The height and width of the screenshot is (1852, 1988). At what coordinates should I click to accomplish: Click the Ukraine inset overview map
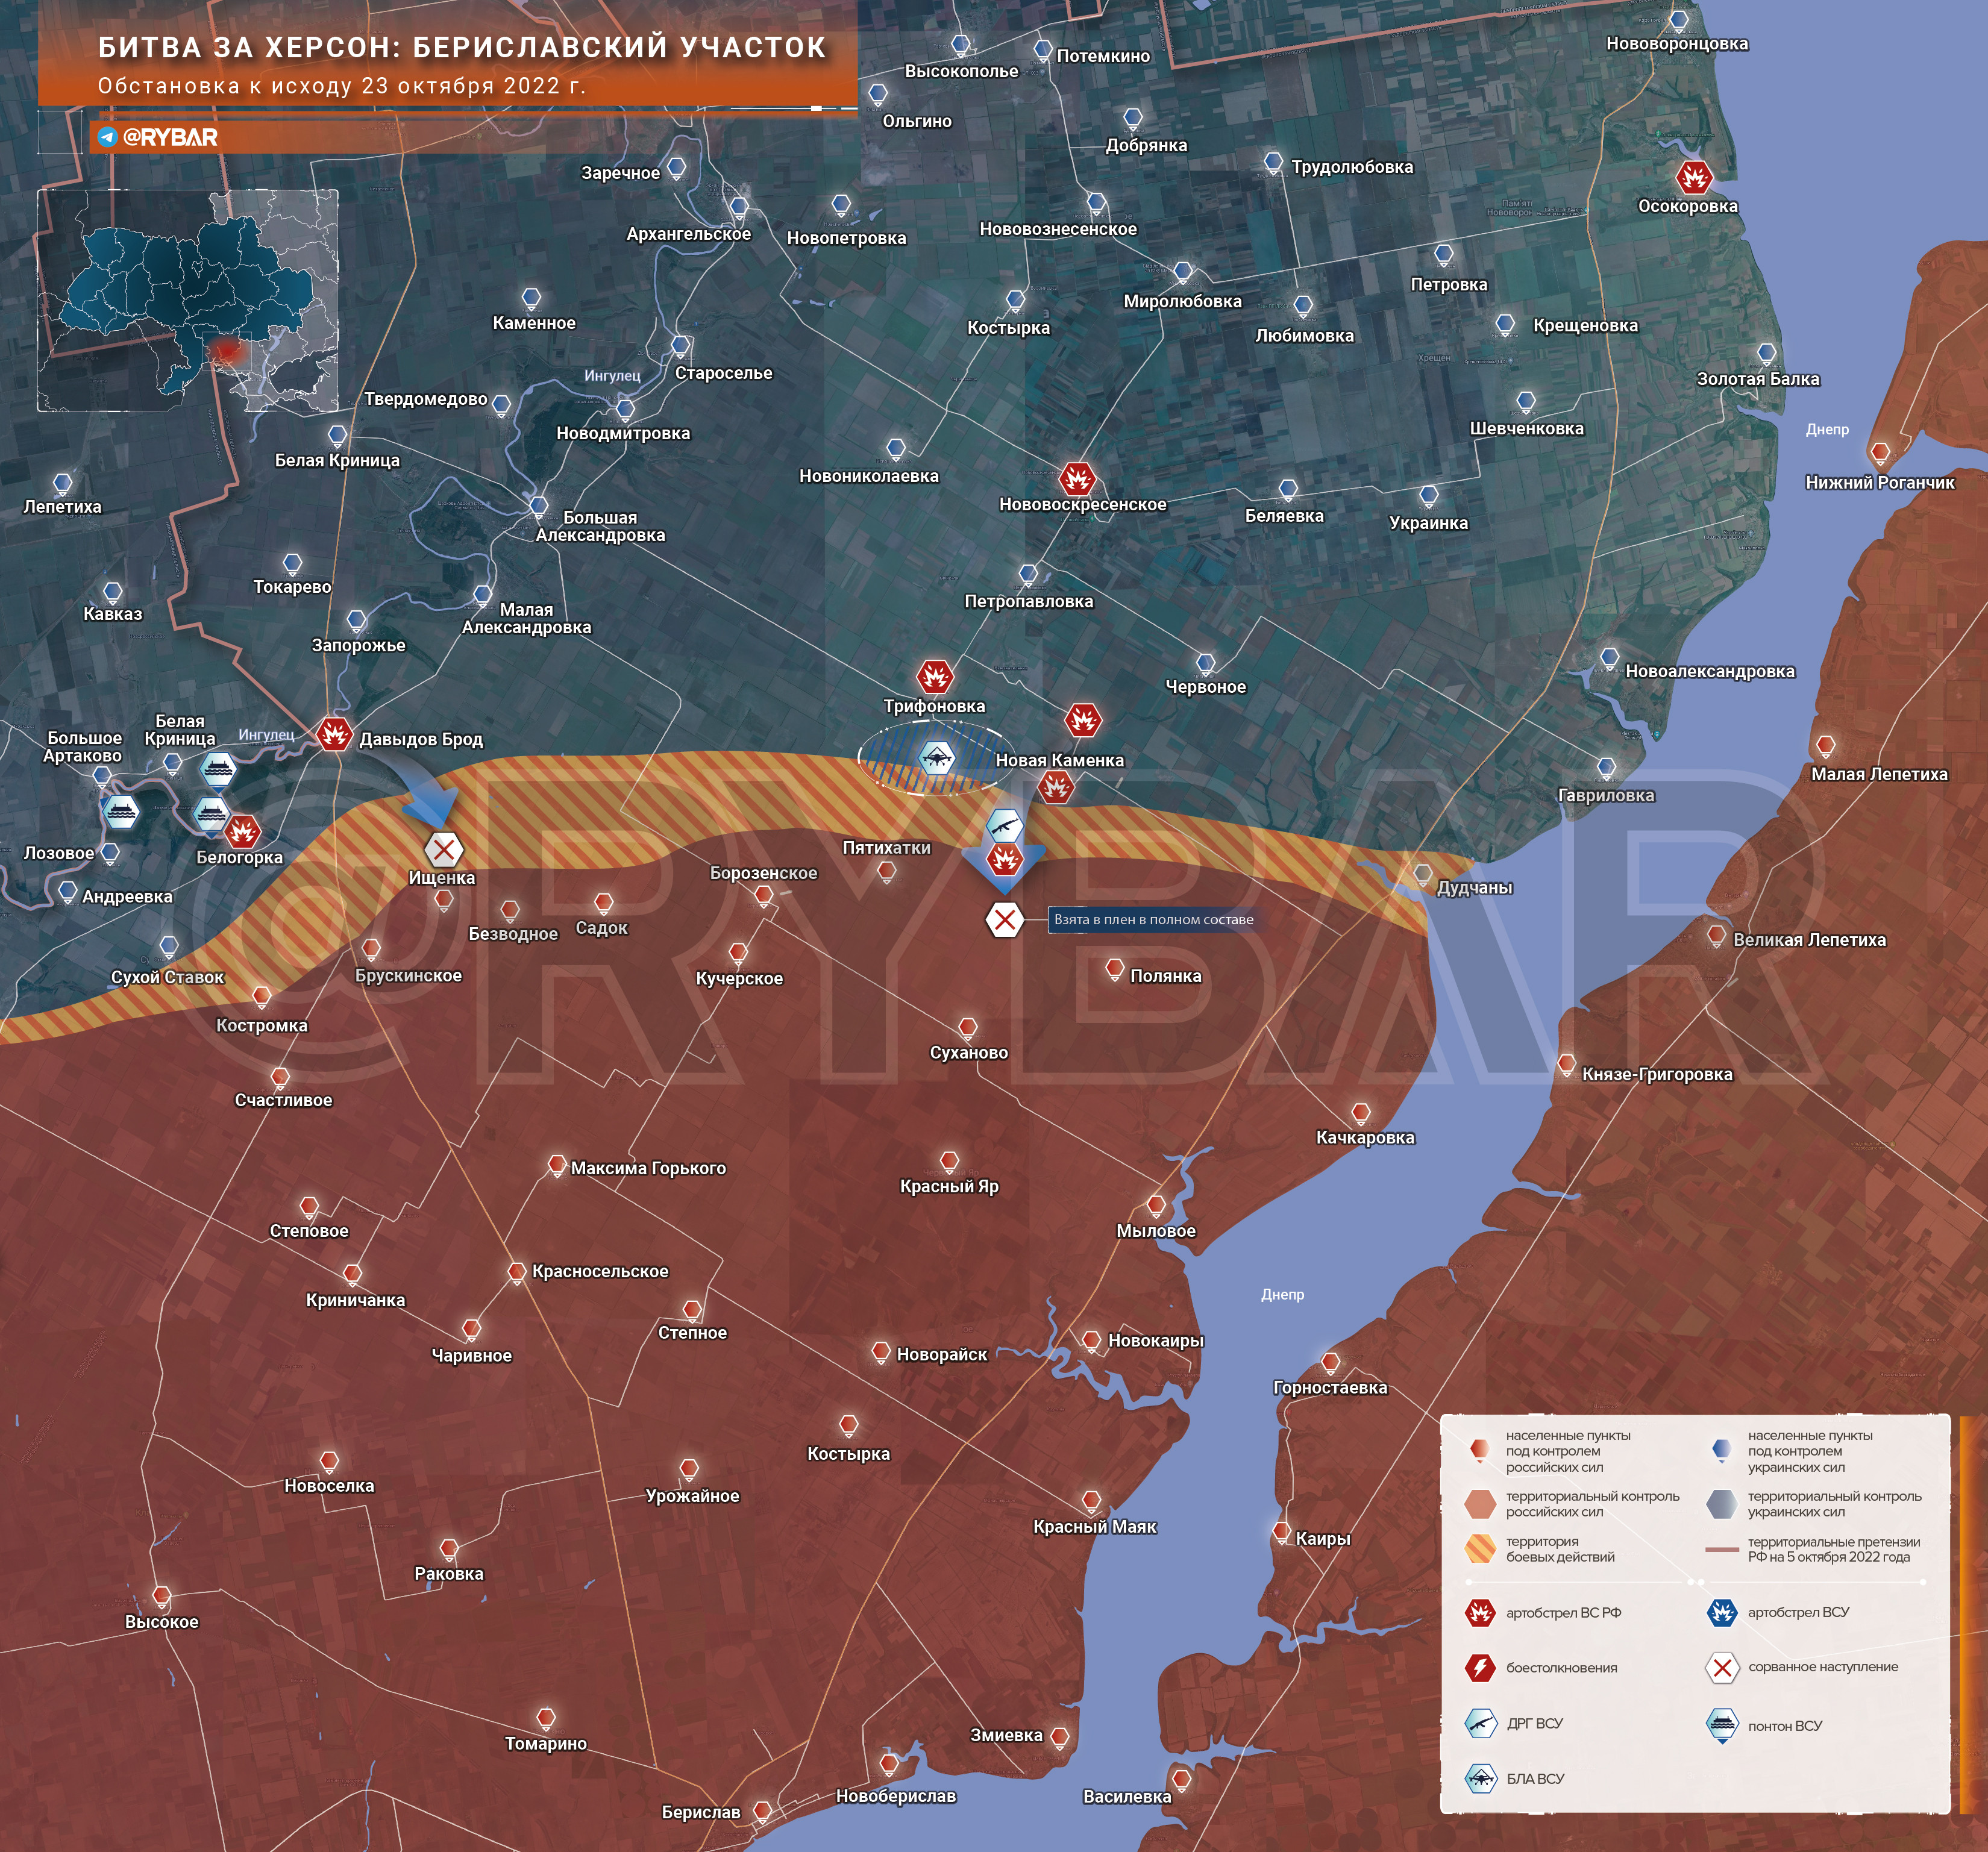point(188,300)
